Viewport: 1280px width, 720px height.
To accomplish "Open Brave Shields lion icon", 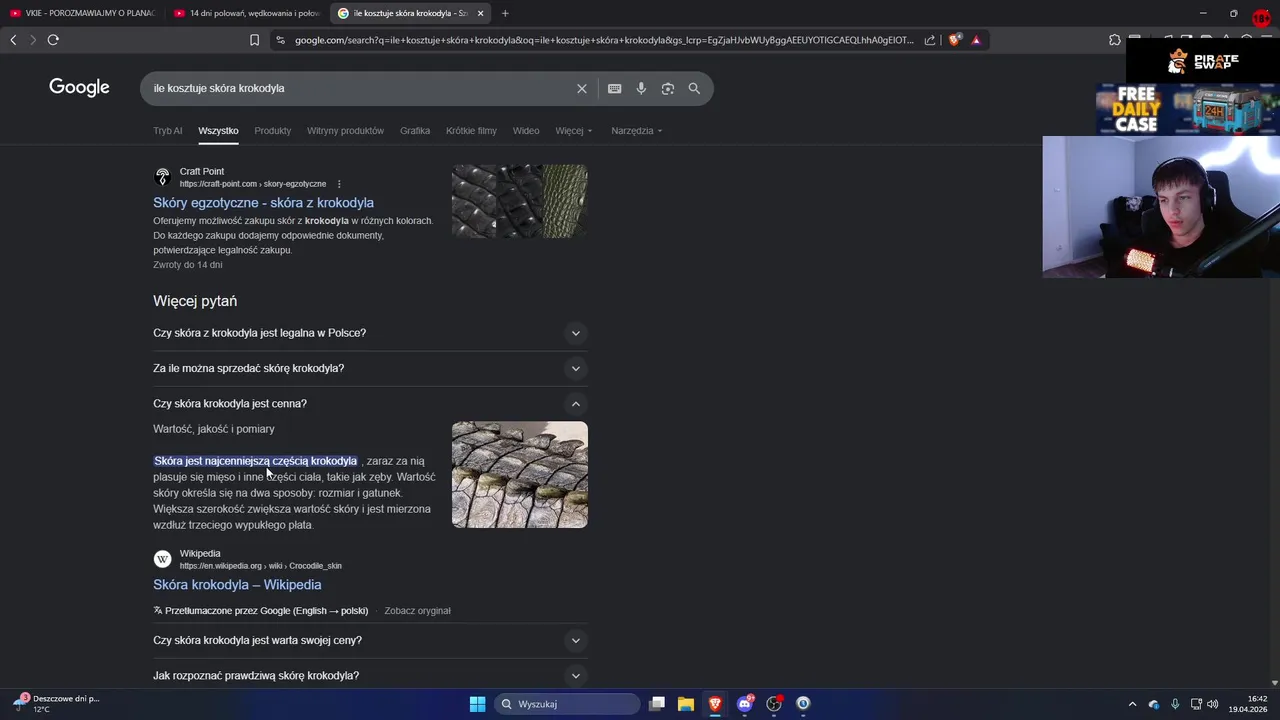I will click(x=955, y=40).
